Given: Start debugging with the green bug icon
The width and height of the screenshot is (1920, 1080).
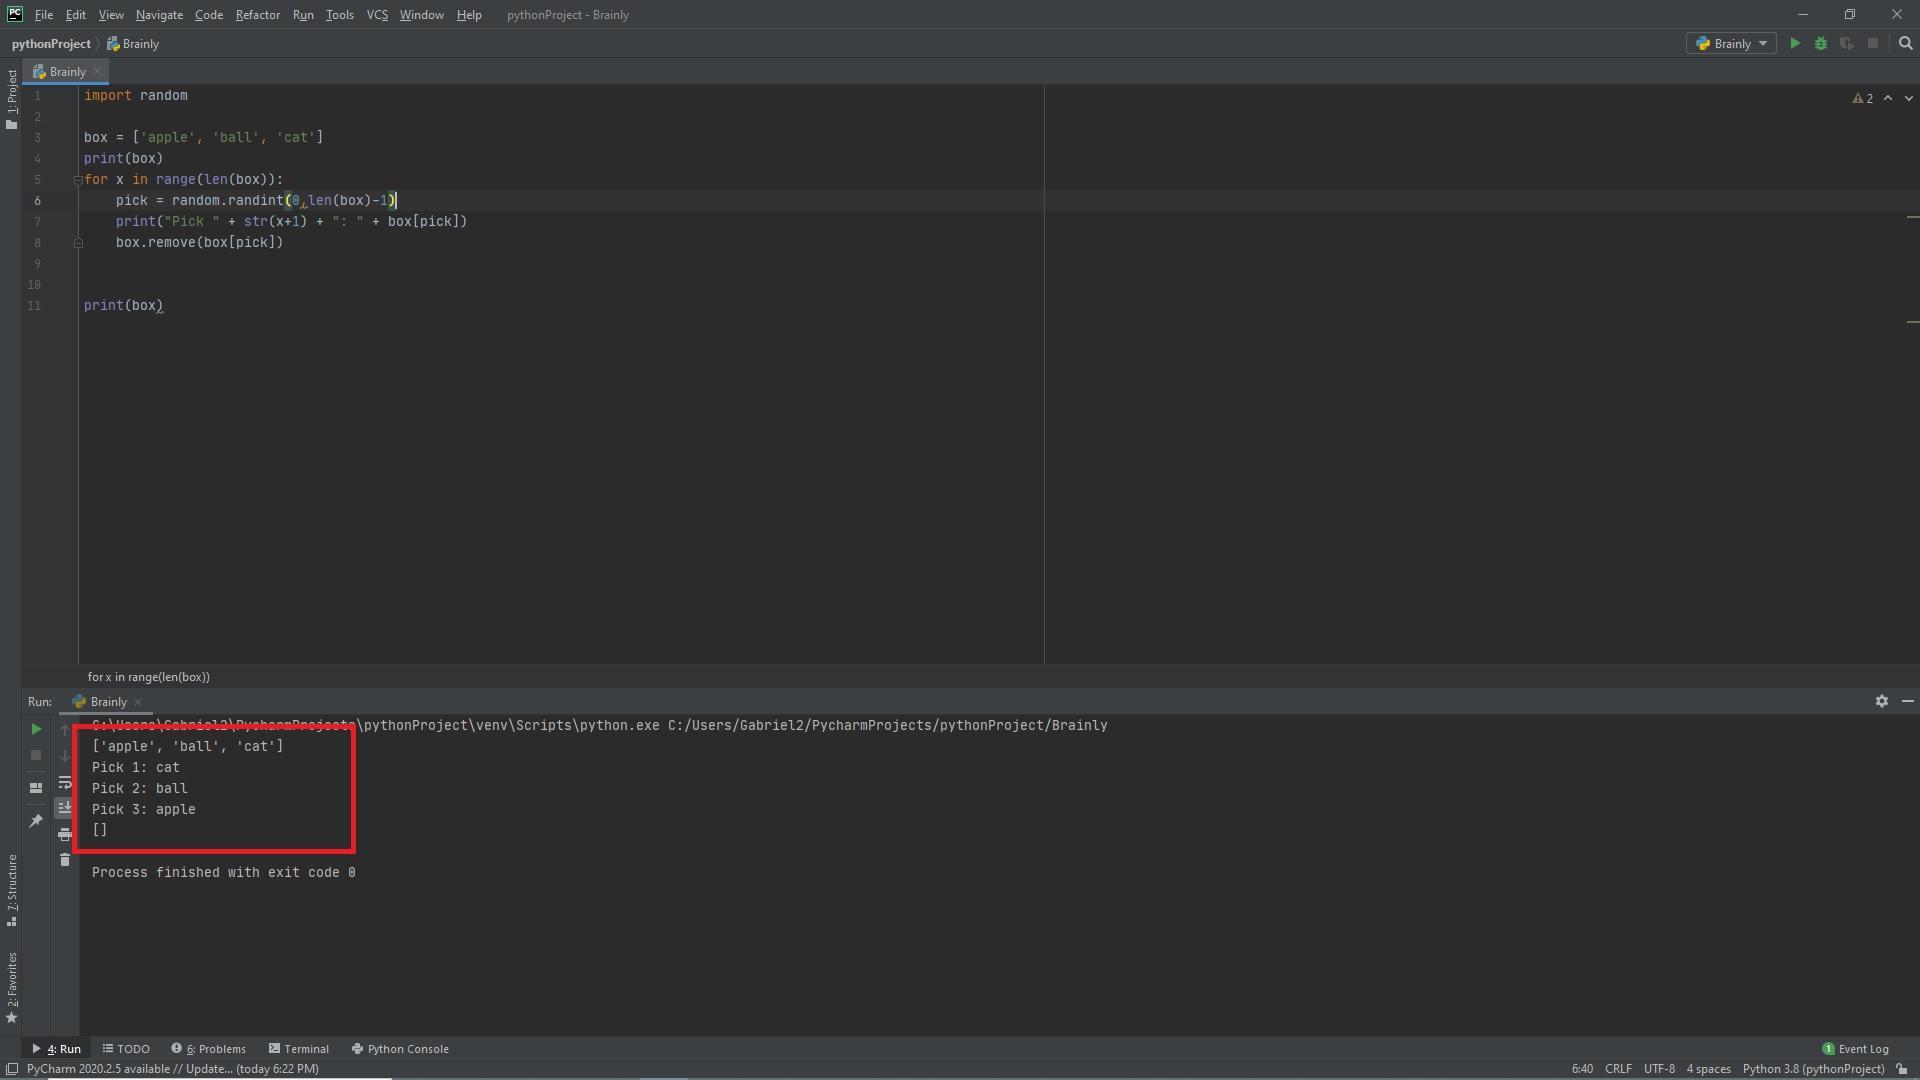Looking at the screenshot, I should (x=1821, y=43).
